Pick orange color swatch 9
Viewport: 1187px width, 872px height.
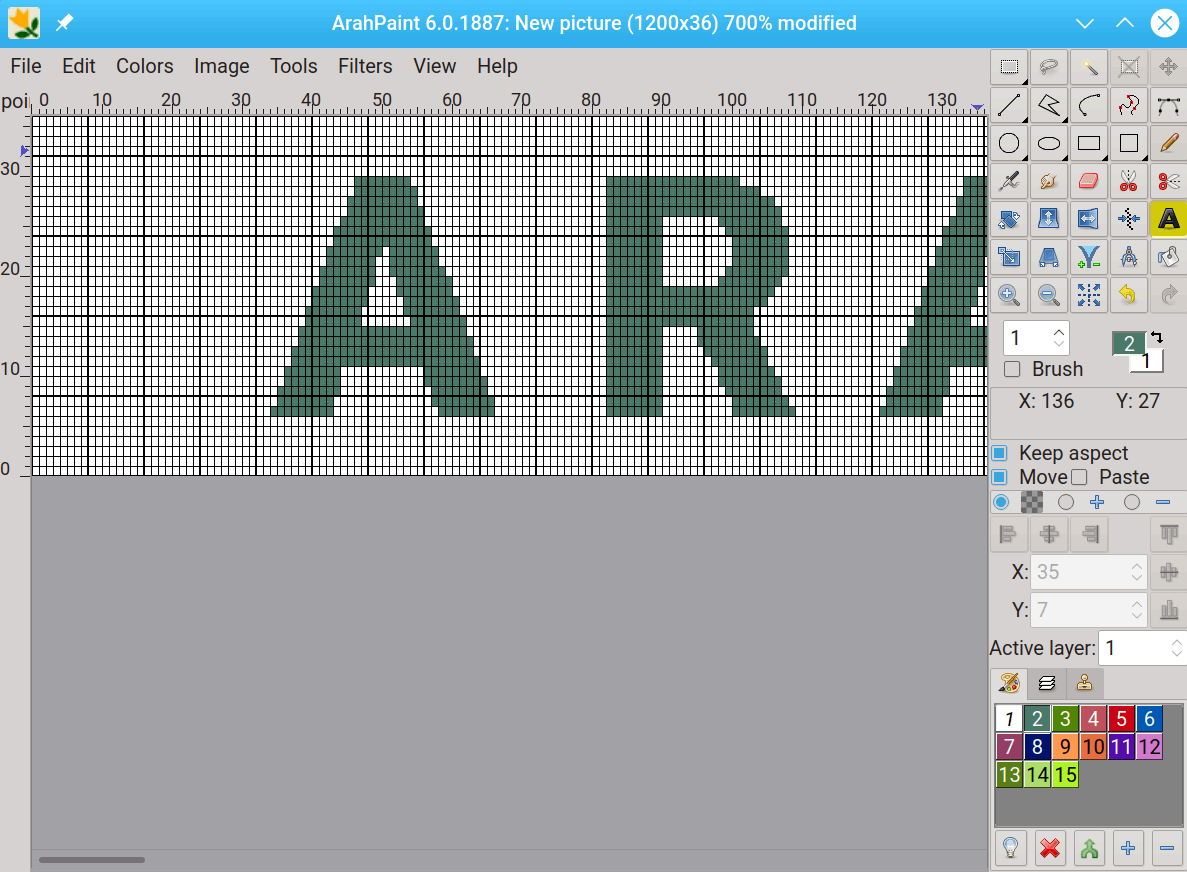pyautogui.click(x=1065, y=746)
